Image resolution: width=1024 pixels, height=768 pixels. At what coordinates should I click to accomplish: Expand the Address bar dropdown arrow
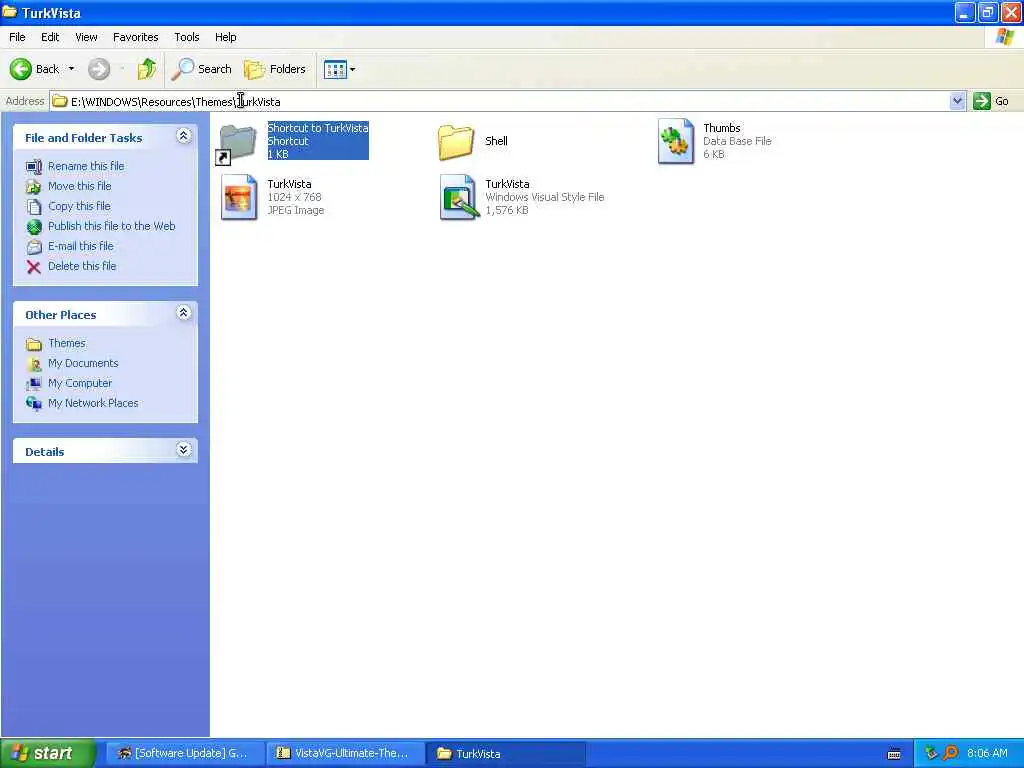point(957,101)
